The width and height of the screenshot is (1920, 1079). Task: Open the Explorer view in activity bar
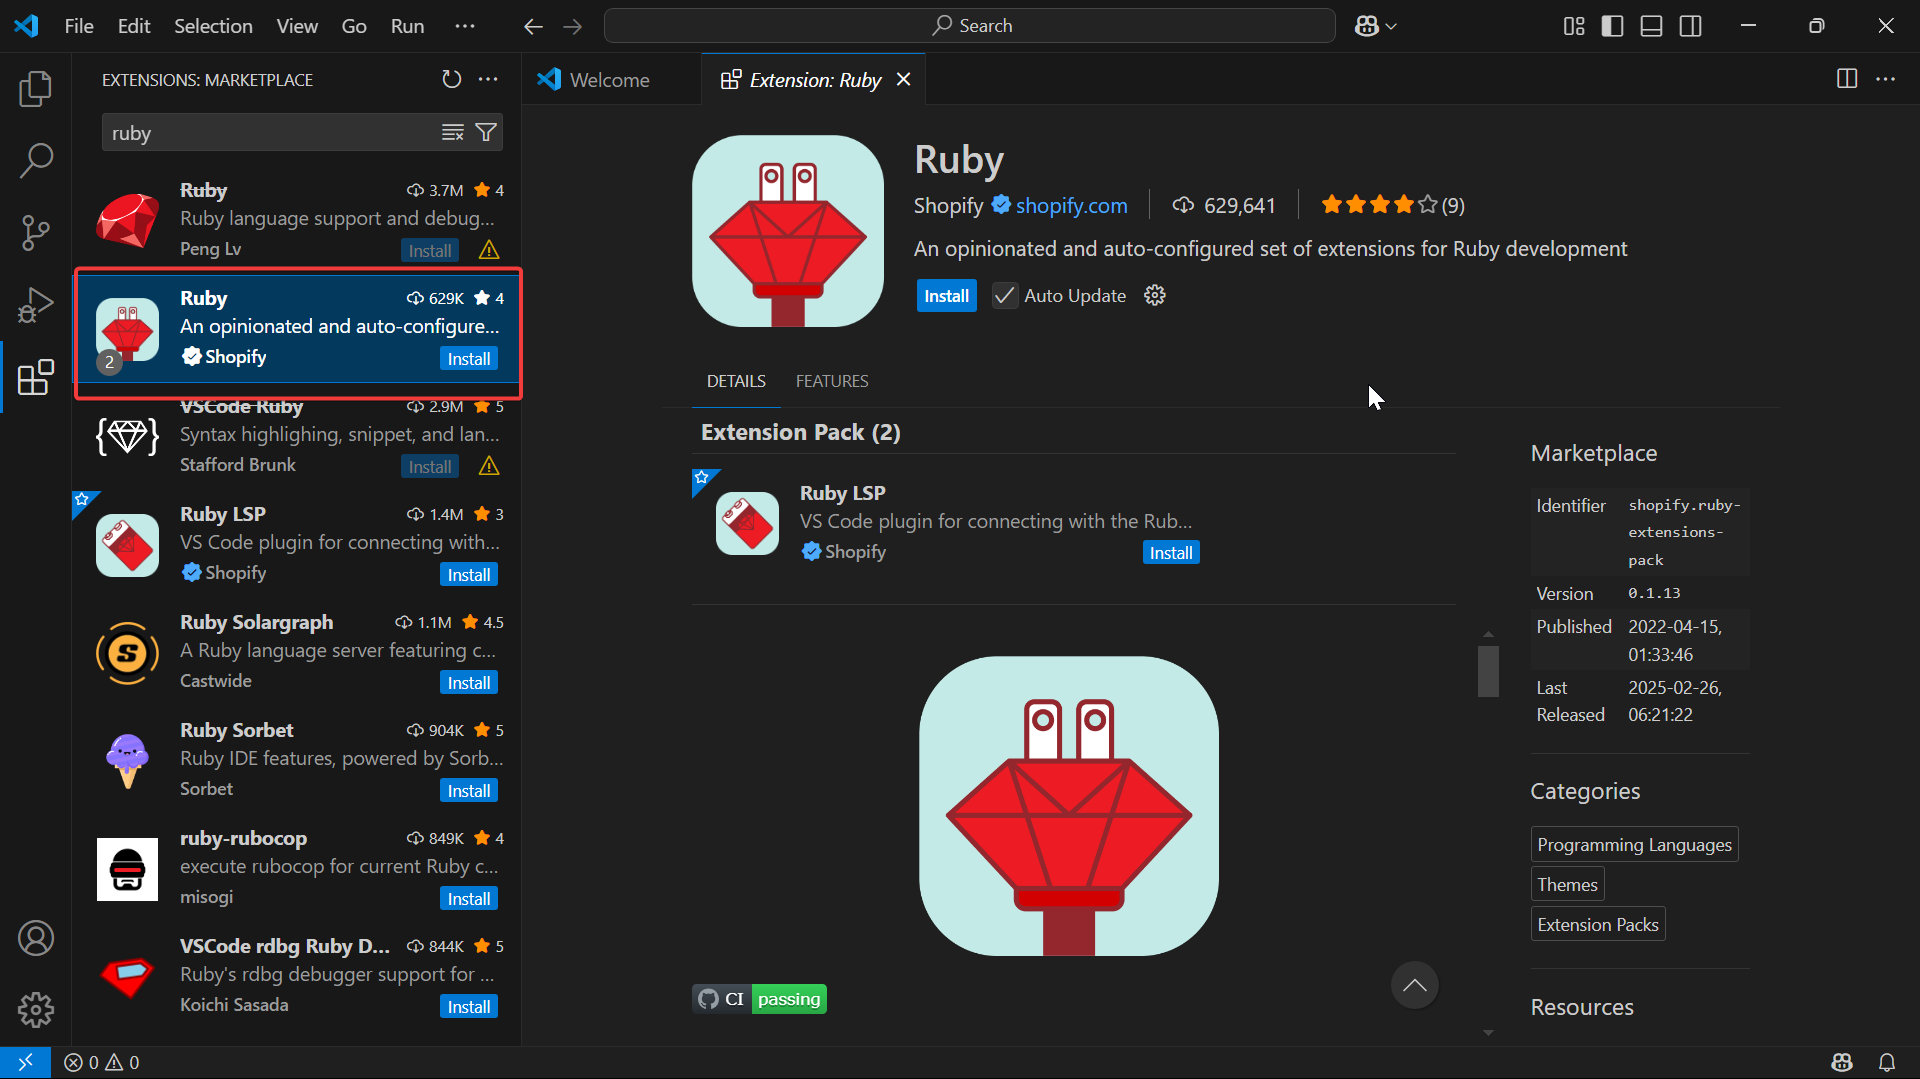click(x=36, y=89)
